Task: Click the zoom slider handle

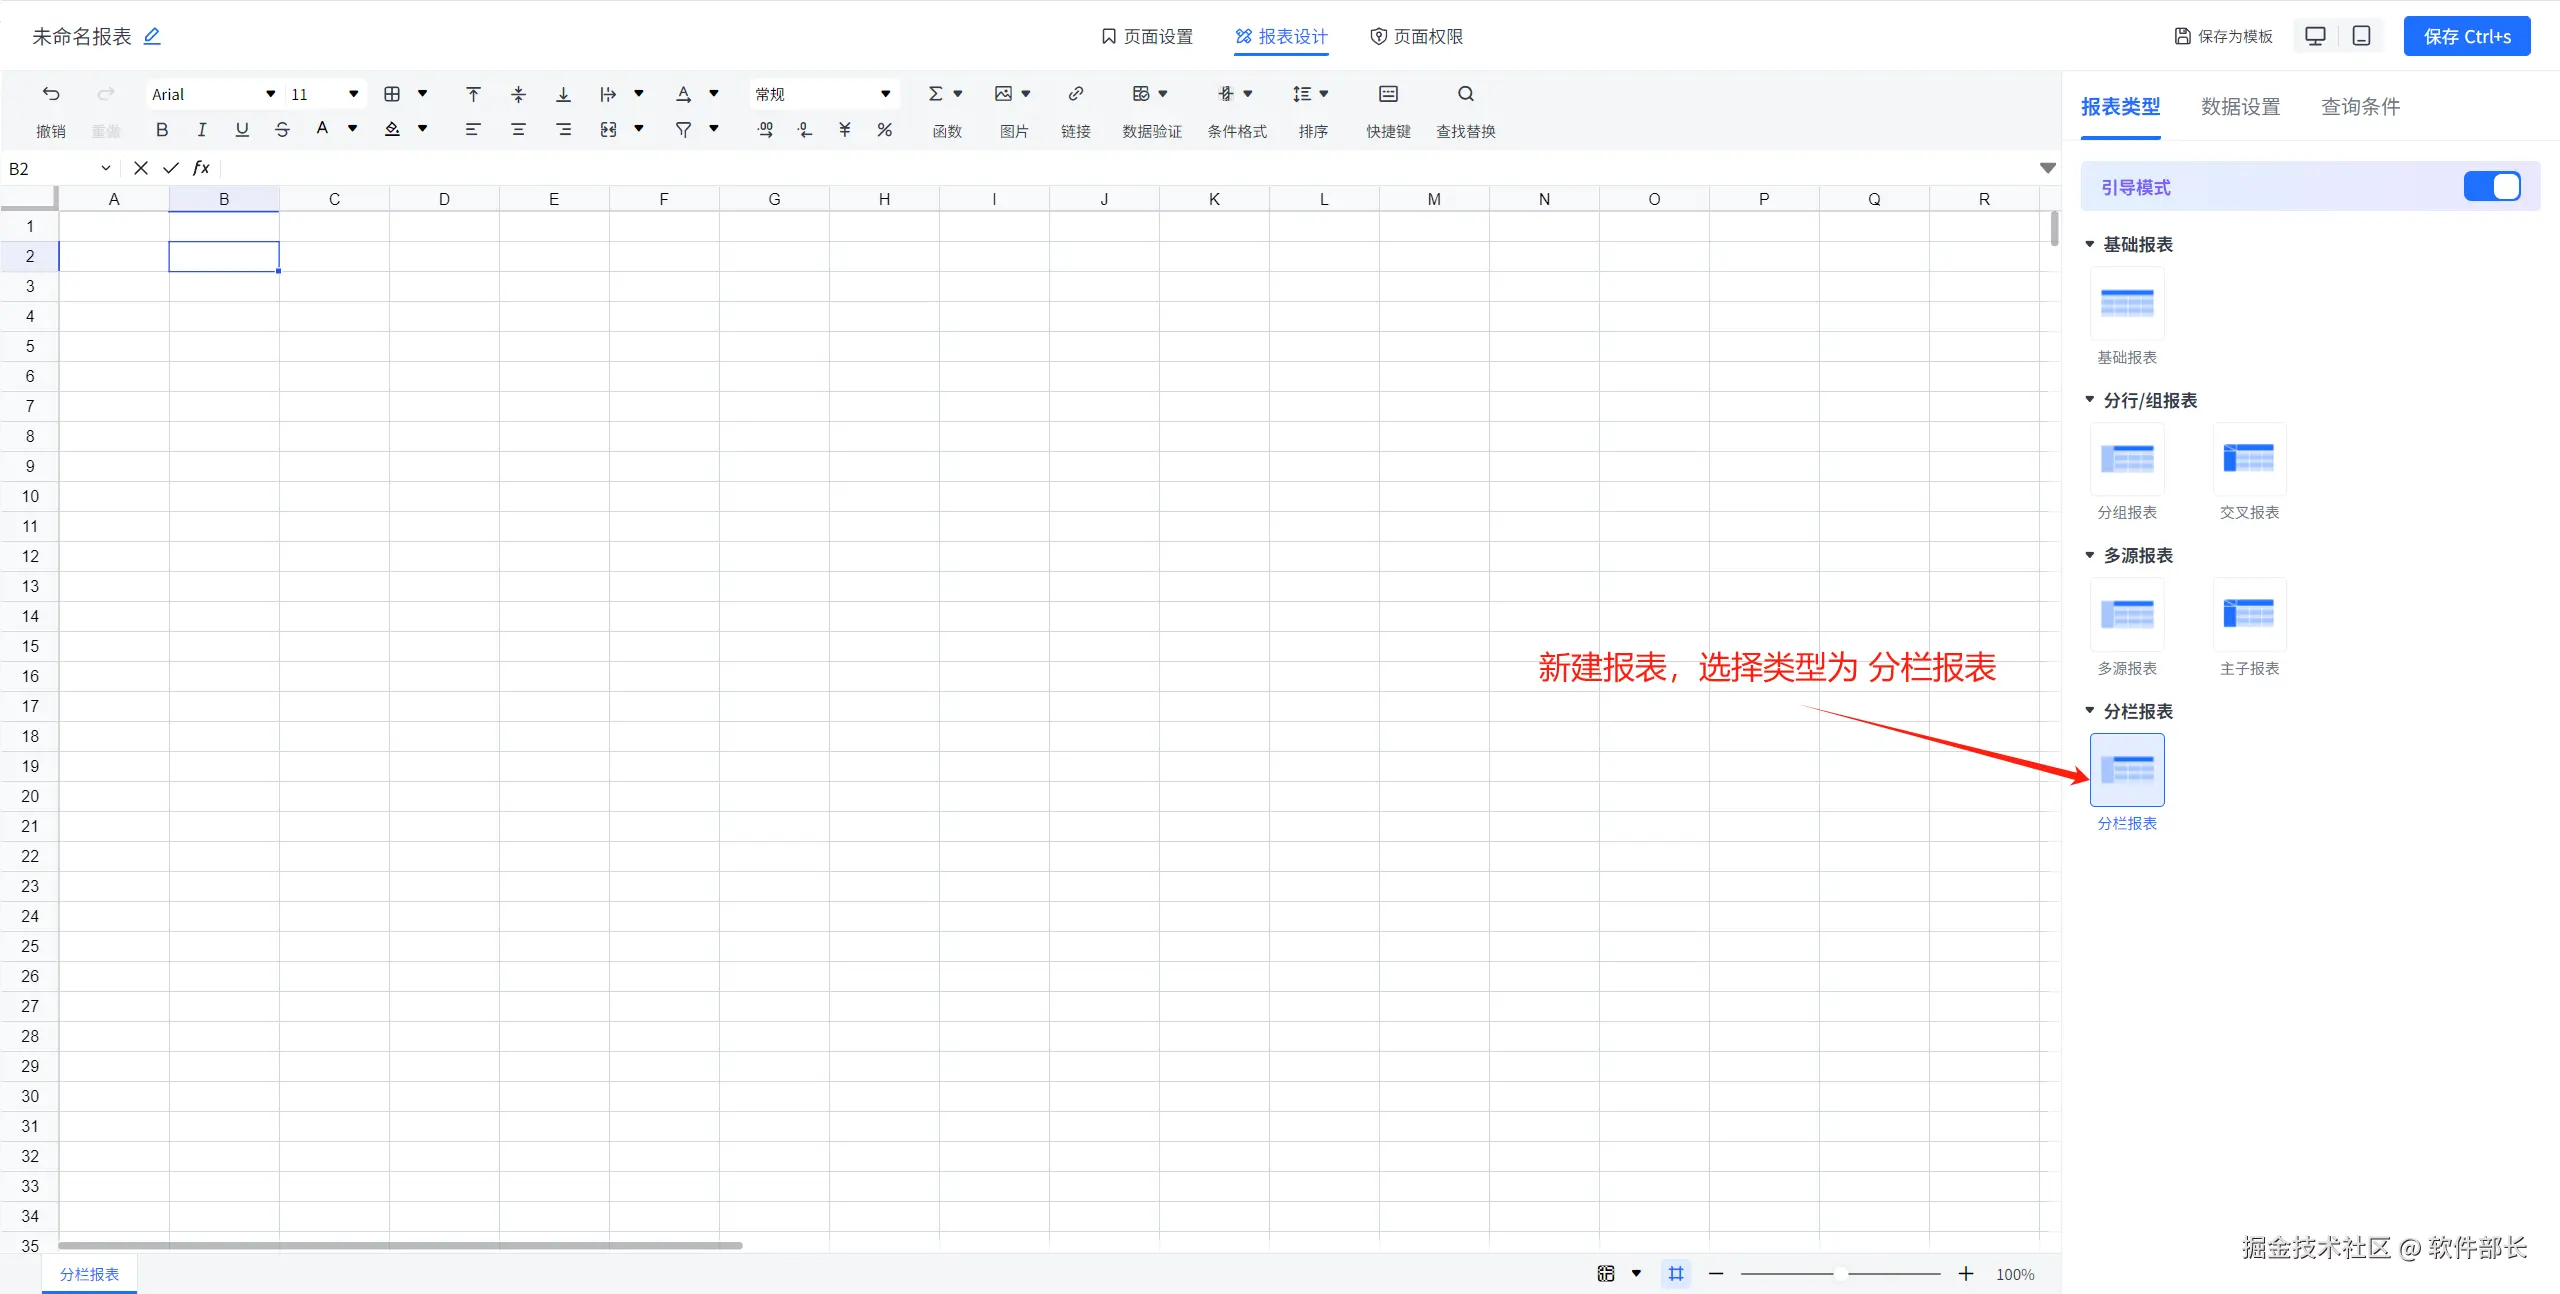Action: coord(1840,1273)
